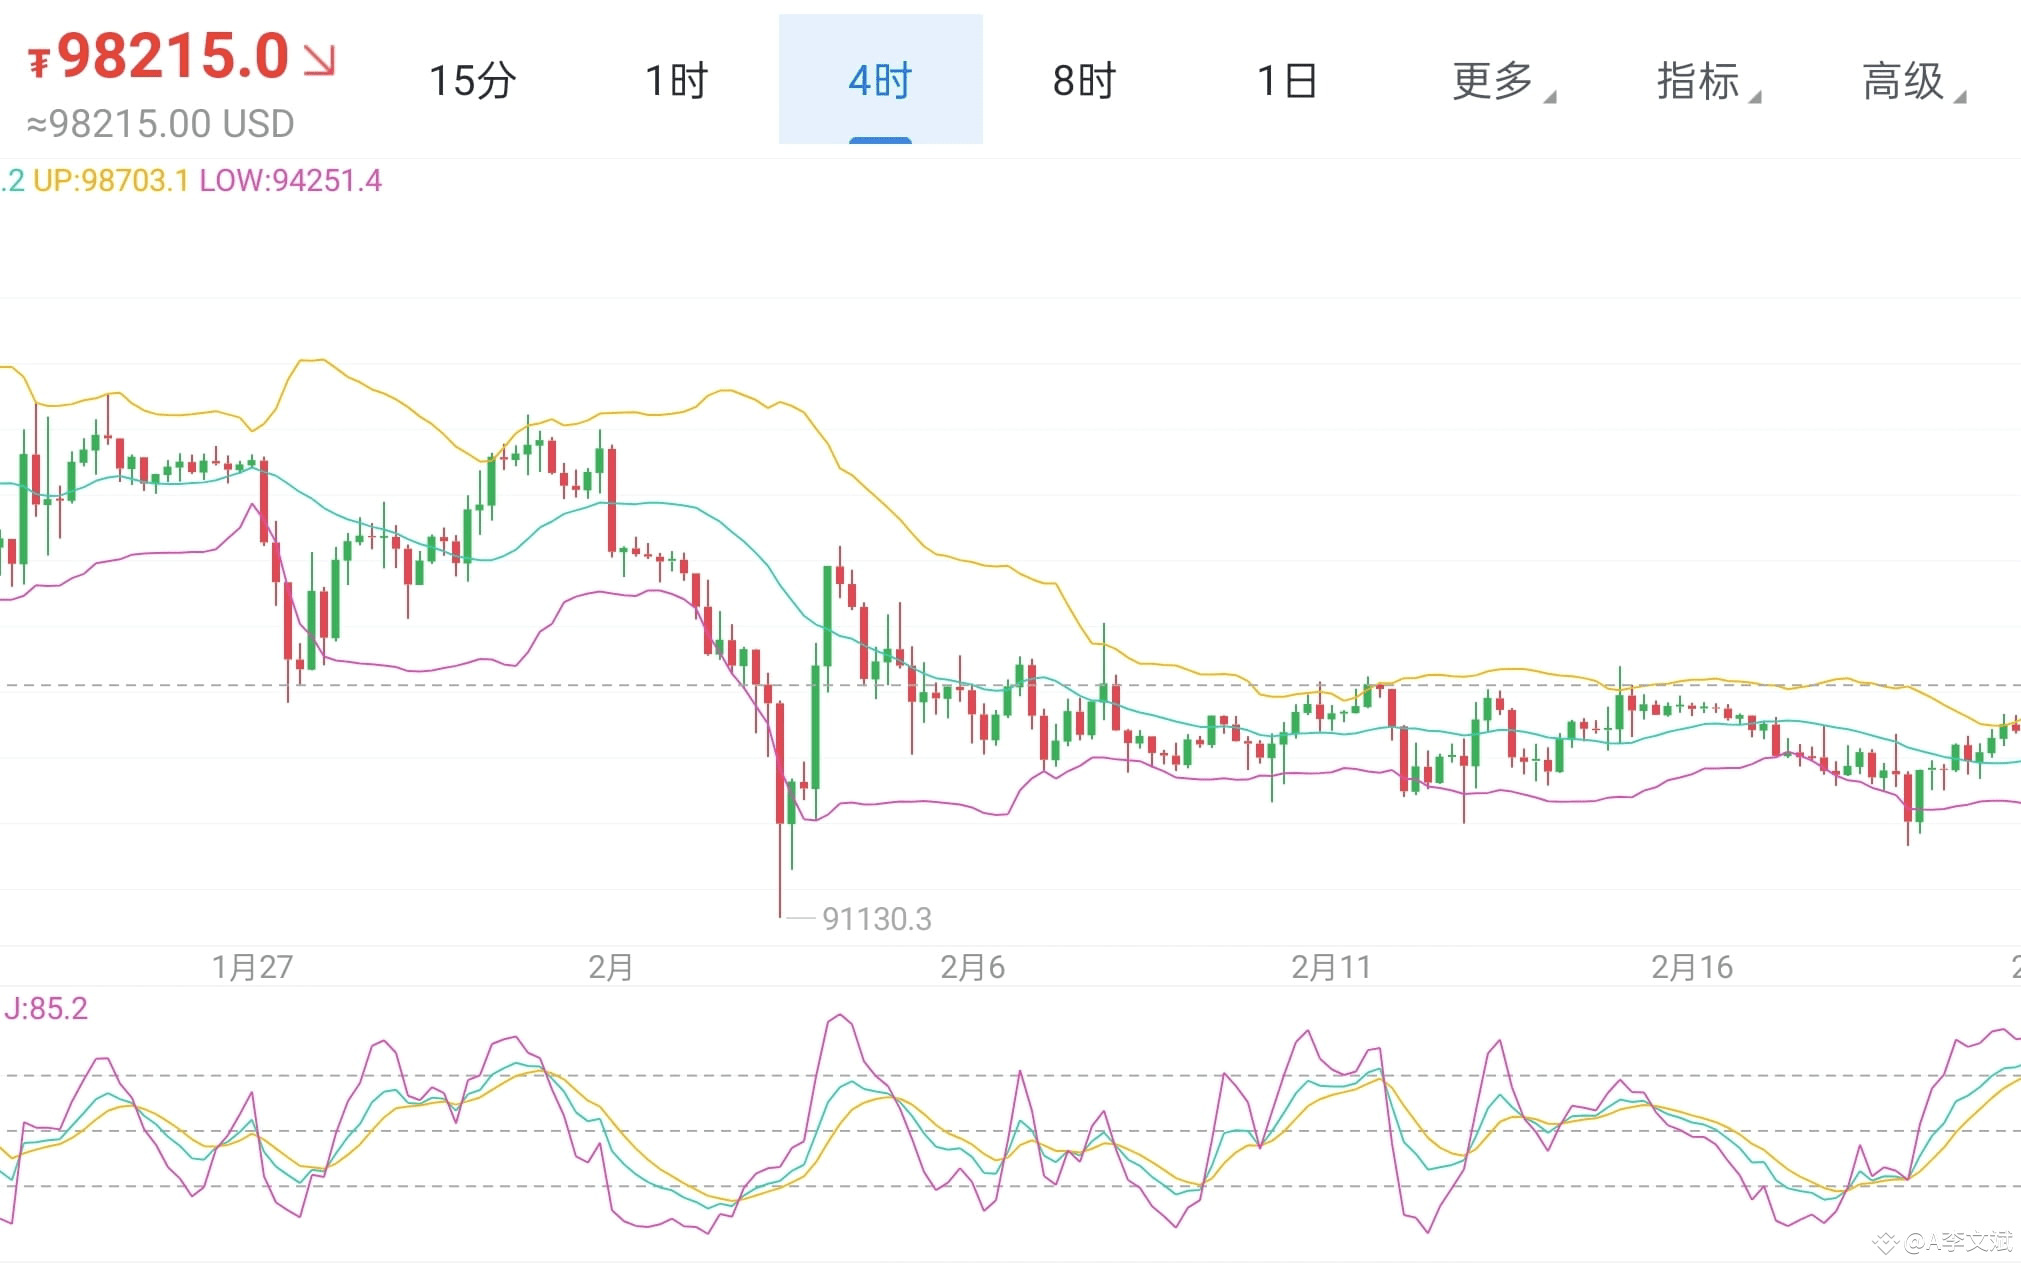The image size is (2021, 1264).
Task: Click the 91130.3 lowest price marker
Action: [x=877, y=919]
